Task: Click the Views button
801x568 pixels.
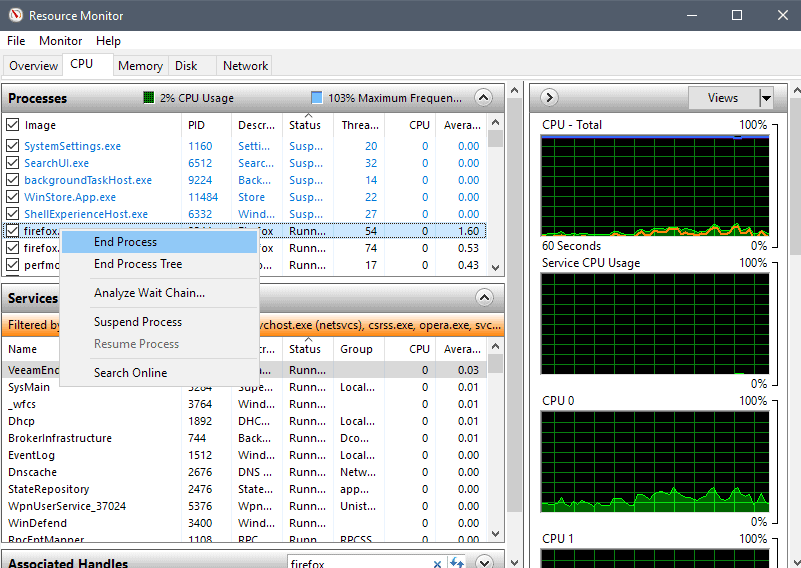Action: tap(722, 98)
